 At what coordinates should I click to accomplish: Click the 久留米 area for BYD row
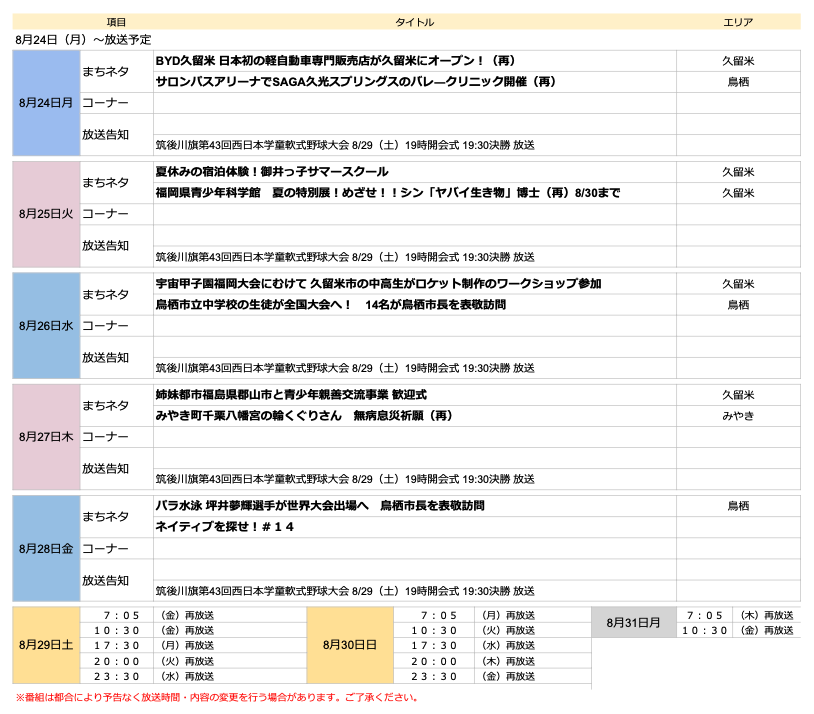(738, 61)
